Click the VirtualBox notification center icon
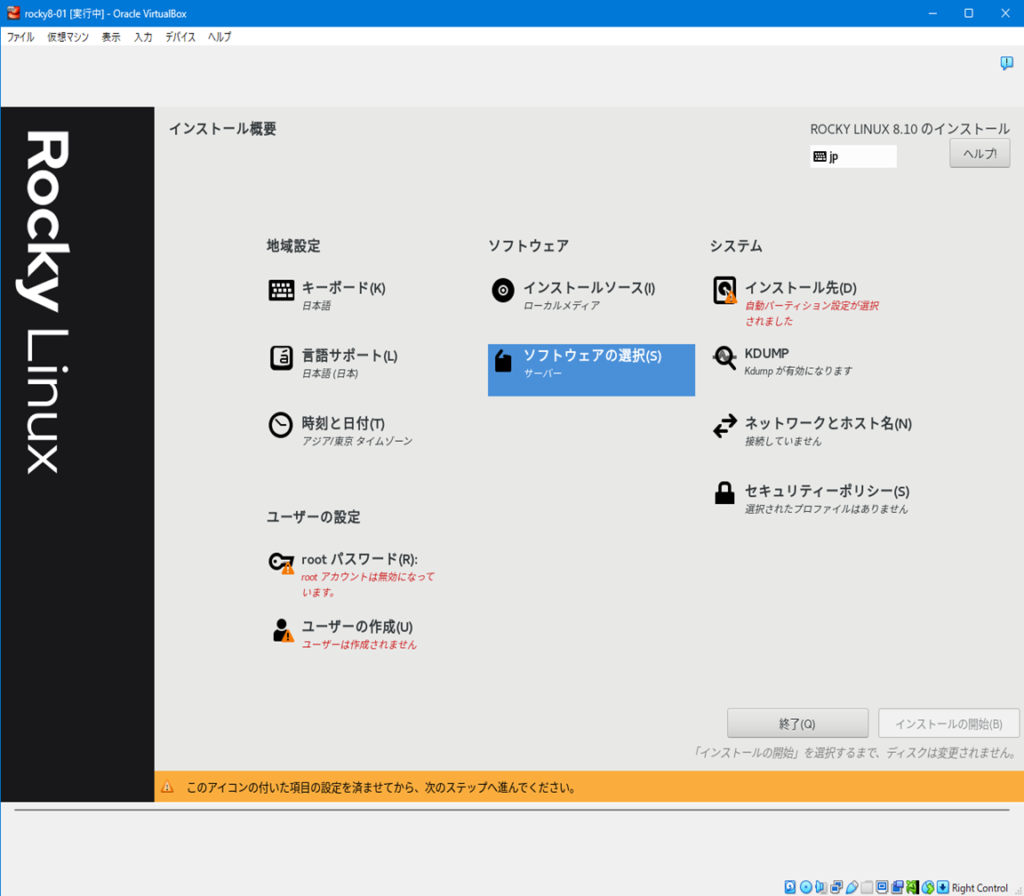This screenshot has width=1024, height=896. [1006, 63]
